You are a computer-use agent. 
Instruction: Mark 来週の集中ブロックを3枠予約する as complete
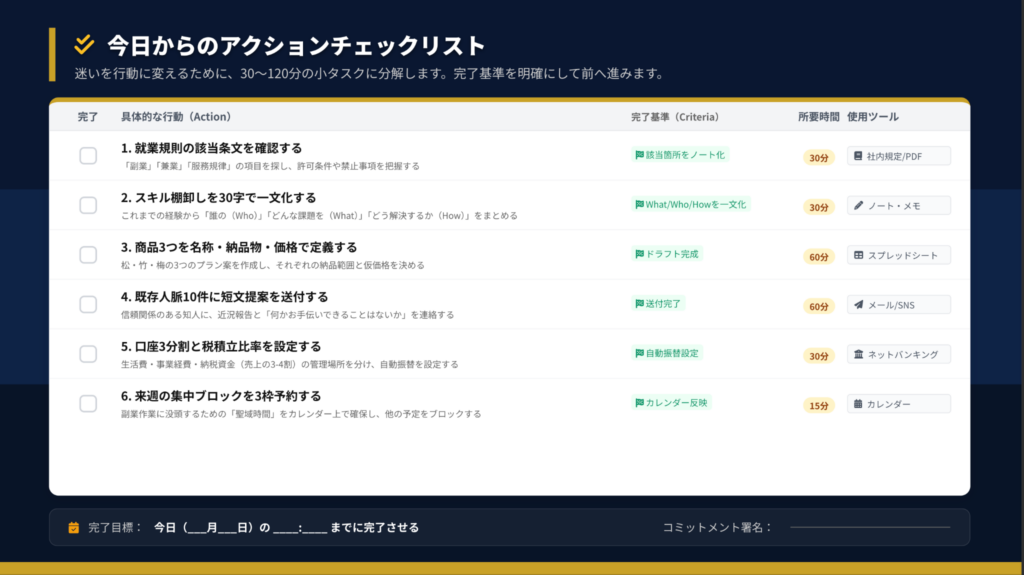(88, 404)
